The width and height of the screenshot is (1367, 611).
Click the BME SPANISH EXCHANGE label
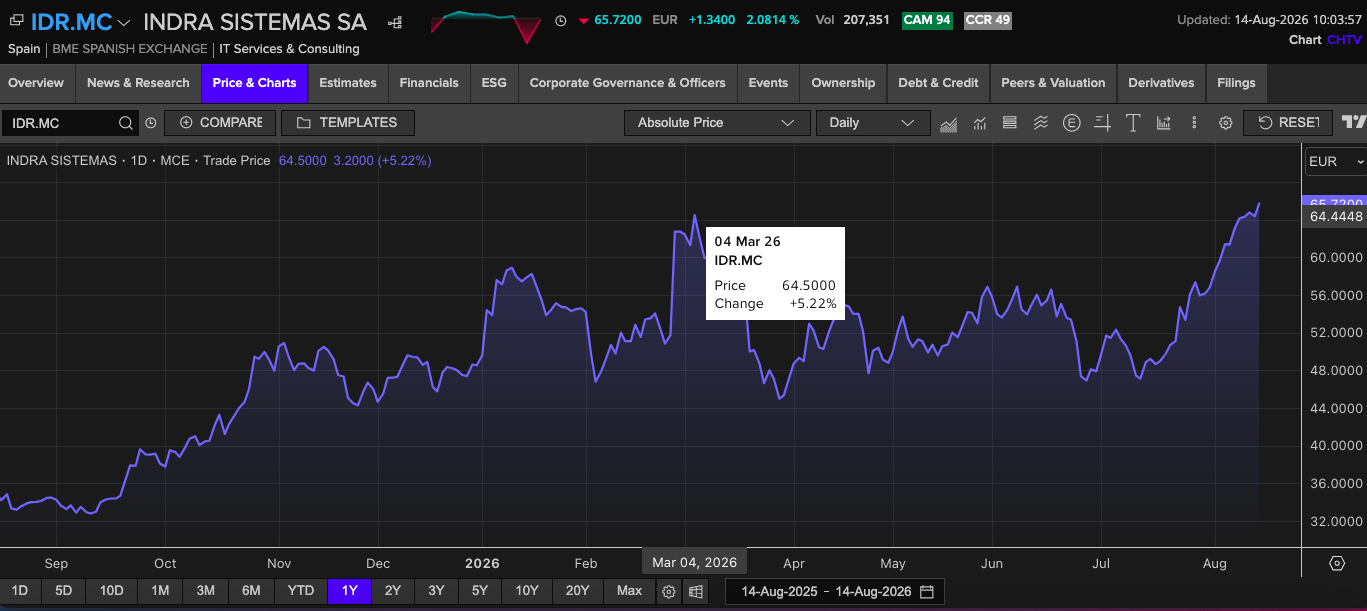[x=130, y=49]
